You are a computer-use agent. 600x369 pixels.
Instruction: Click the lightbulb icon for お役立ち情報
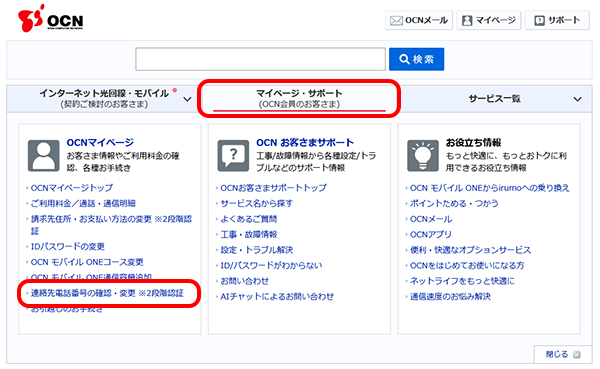tap(423, 155)
